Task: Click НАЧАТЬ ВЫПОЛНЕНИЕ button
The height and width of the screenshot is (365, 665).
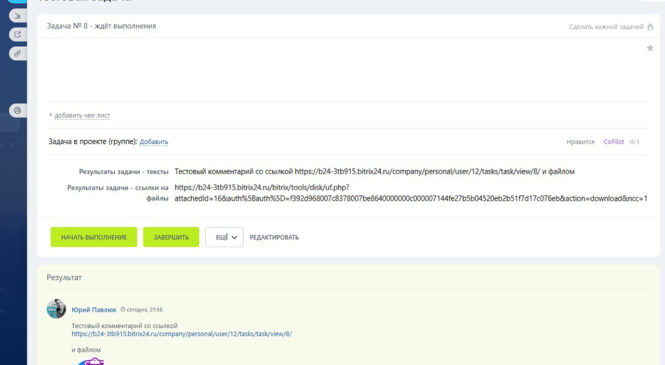Action: [94, 237]
